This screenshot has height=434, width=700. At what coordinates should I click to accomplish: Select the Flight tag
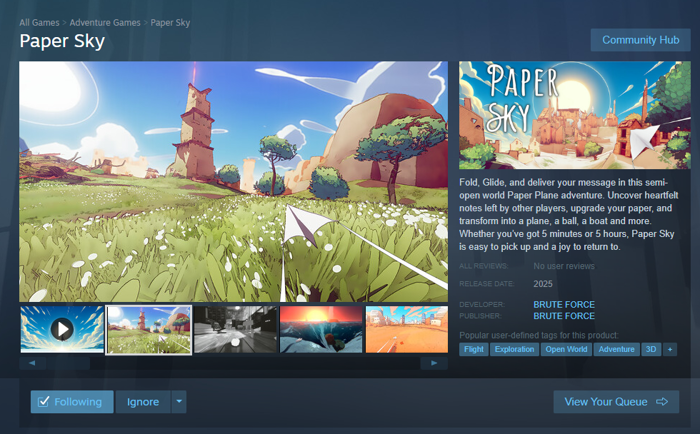(474, 349)
